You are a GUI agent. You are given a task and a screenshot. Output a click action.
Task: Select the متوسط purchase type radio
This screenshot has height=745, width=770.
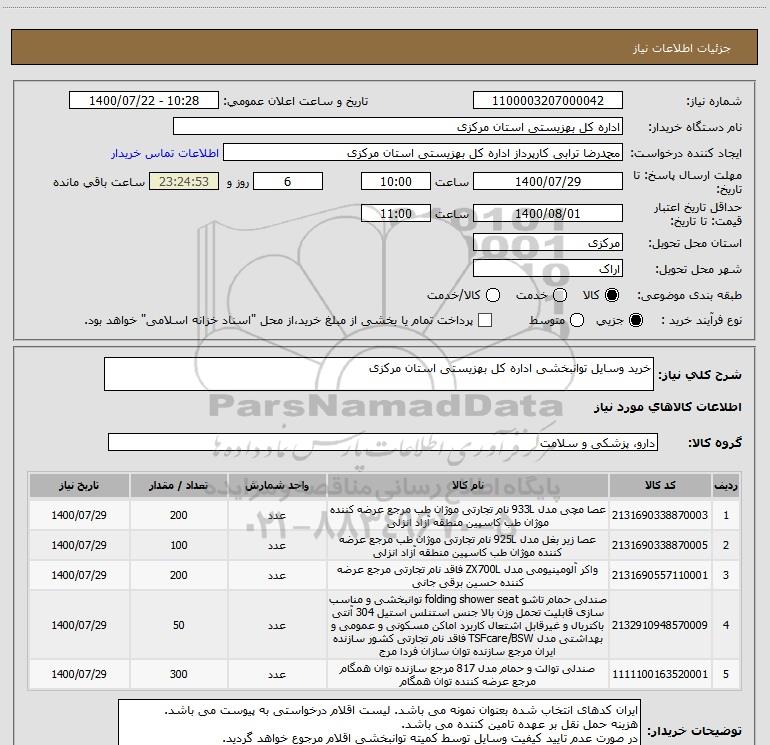tap(577, 320)
